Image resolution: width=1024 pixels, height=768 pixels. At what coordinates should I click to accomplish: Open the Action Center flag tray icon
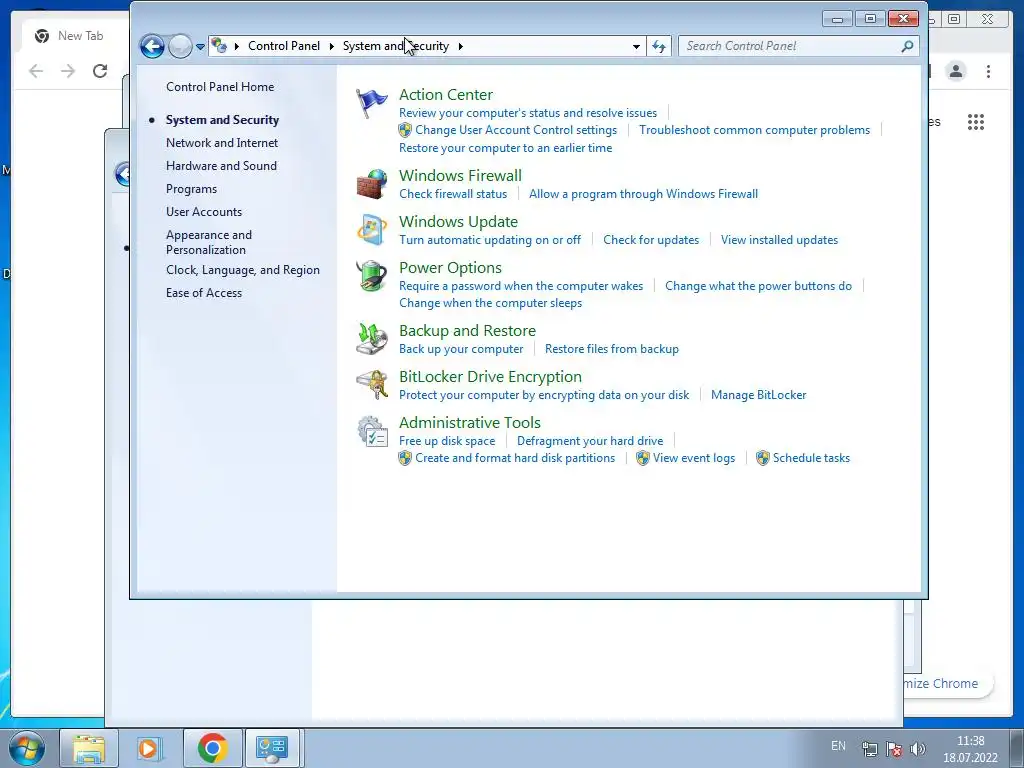893,749
